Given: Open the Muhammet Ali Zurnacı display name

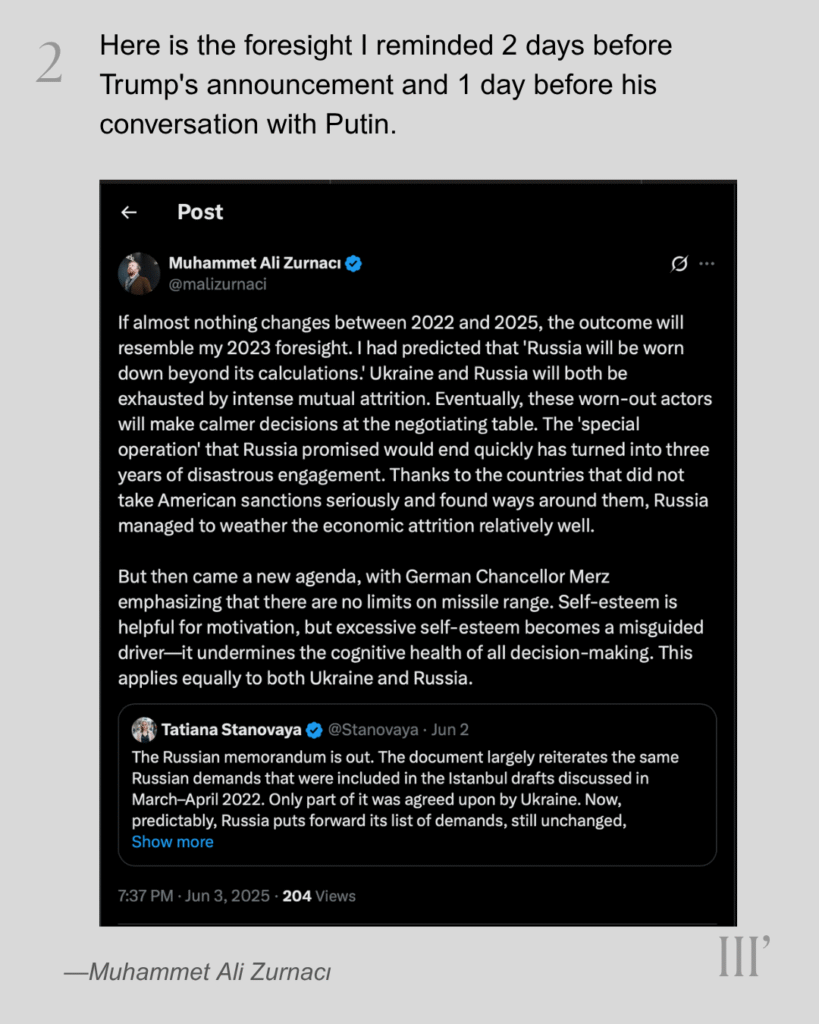Looking at the screenshot, I should click(x=255, y=264).
